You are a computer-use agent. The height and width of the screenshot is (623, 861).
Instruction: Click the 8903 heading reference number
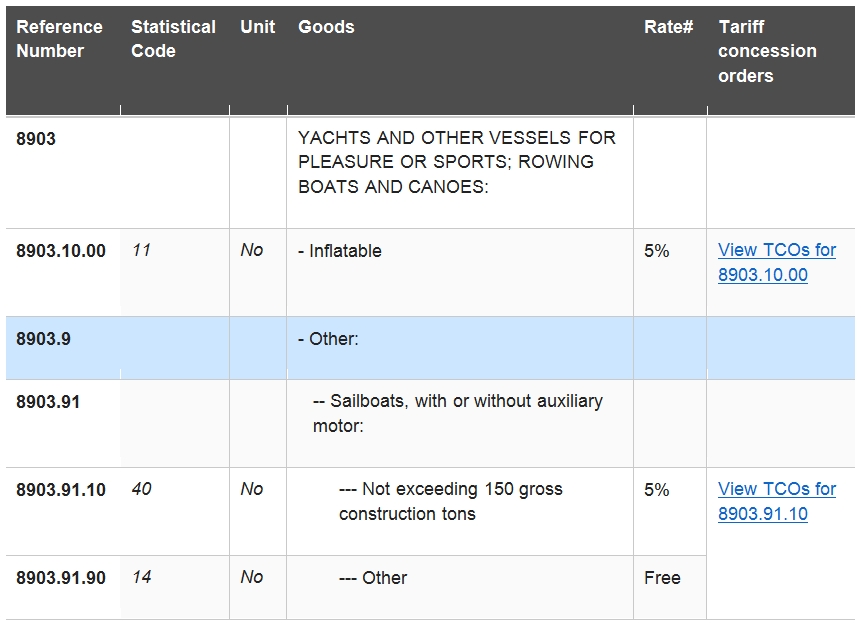(36, 138)
